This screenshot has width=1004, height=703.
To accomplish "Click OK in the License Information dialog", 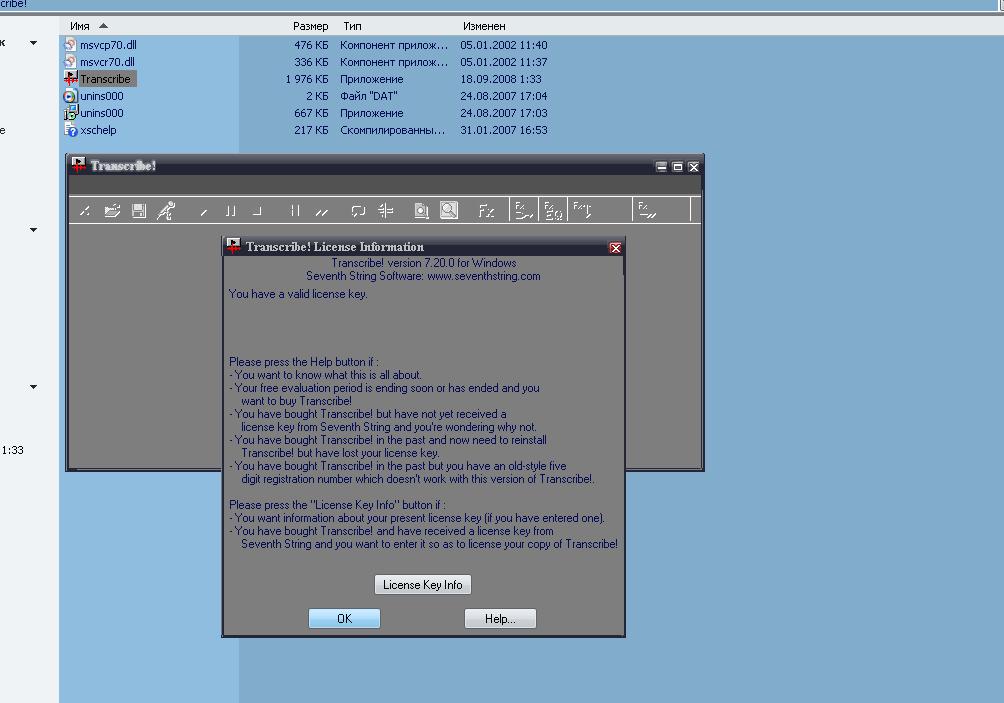I will click(344, 618).
